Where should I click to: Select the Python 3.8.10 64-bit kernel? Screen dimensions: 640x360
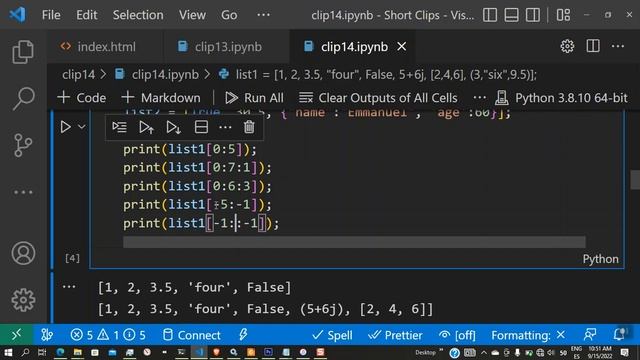click(561, 98)
